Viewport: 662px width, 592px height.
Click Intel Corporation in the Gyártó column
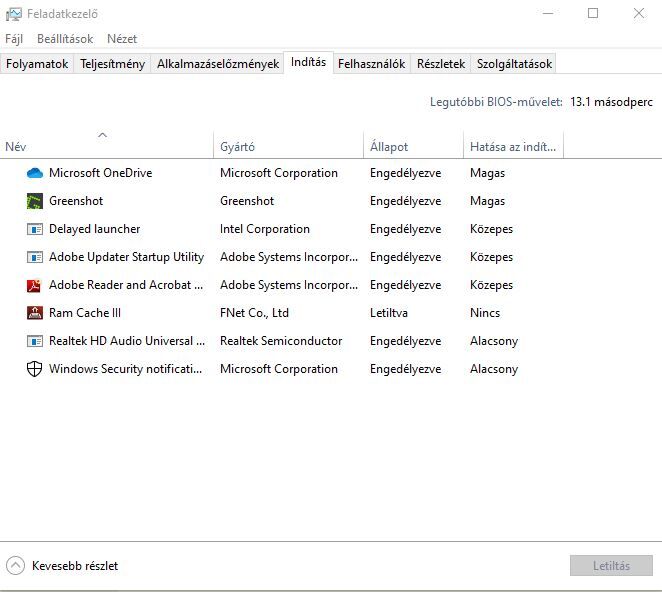coord(265,229)
